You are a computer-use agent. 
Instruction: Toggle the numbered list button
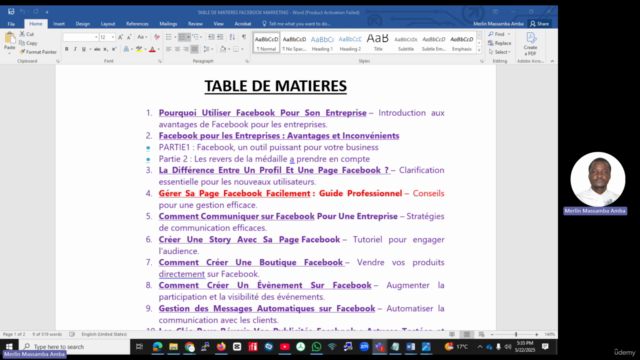(x=182, y=37)
